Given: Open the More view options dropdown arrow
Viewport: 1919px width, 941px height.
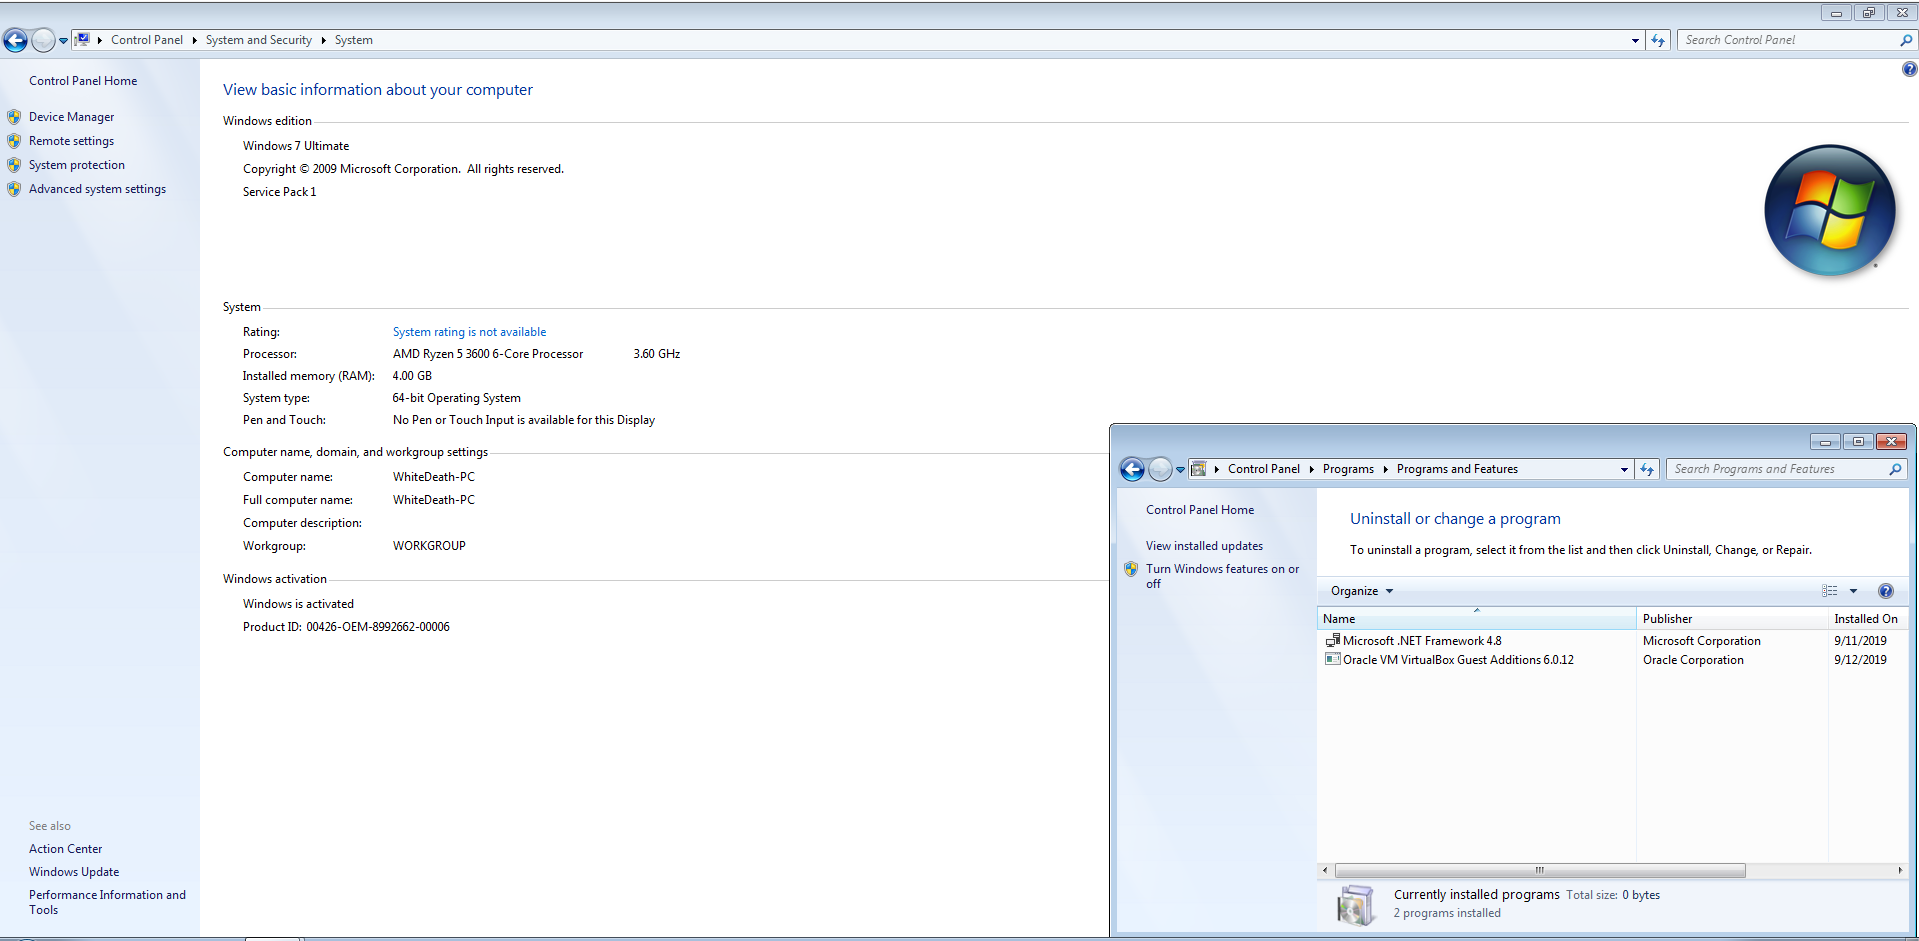Looking at the screenshot, I should pos(1853,591).
